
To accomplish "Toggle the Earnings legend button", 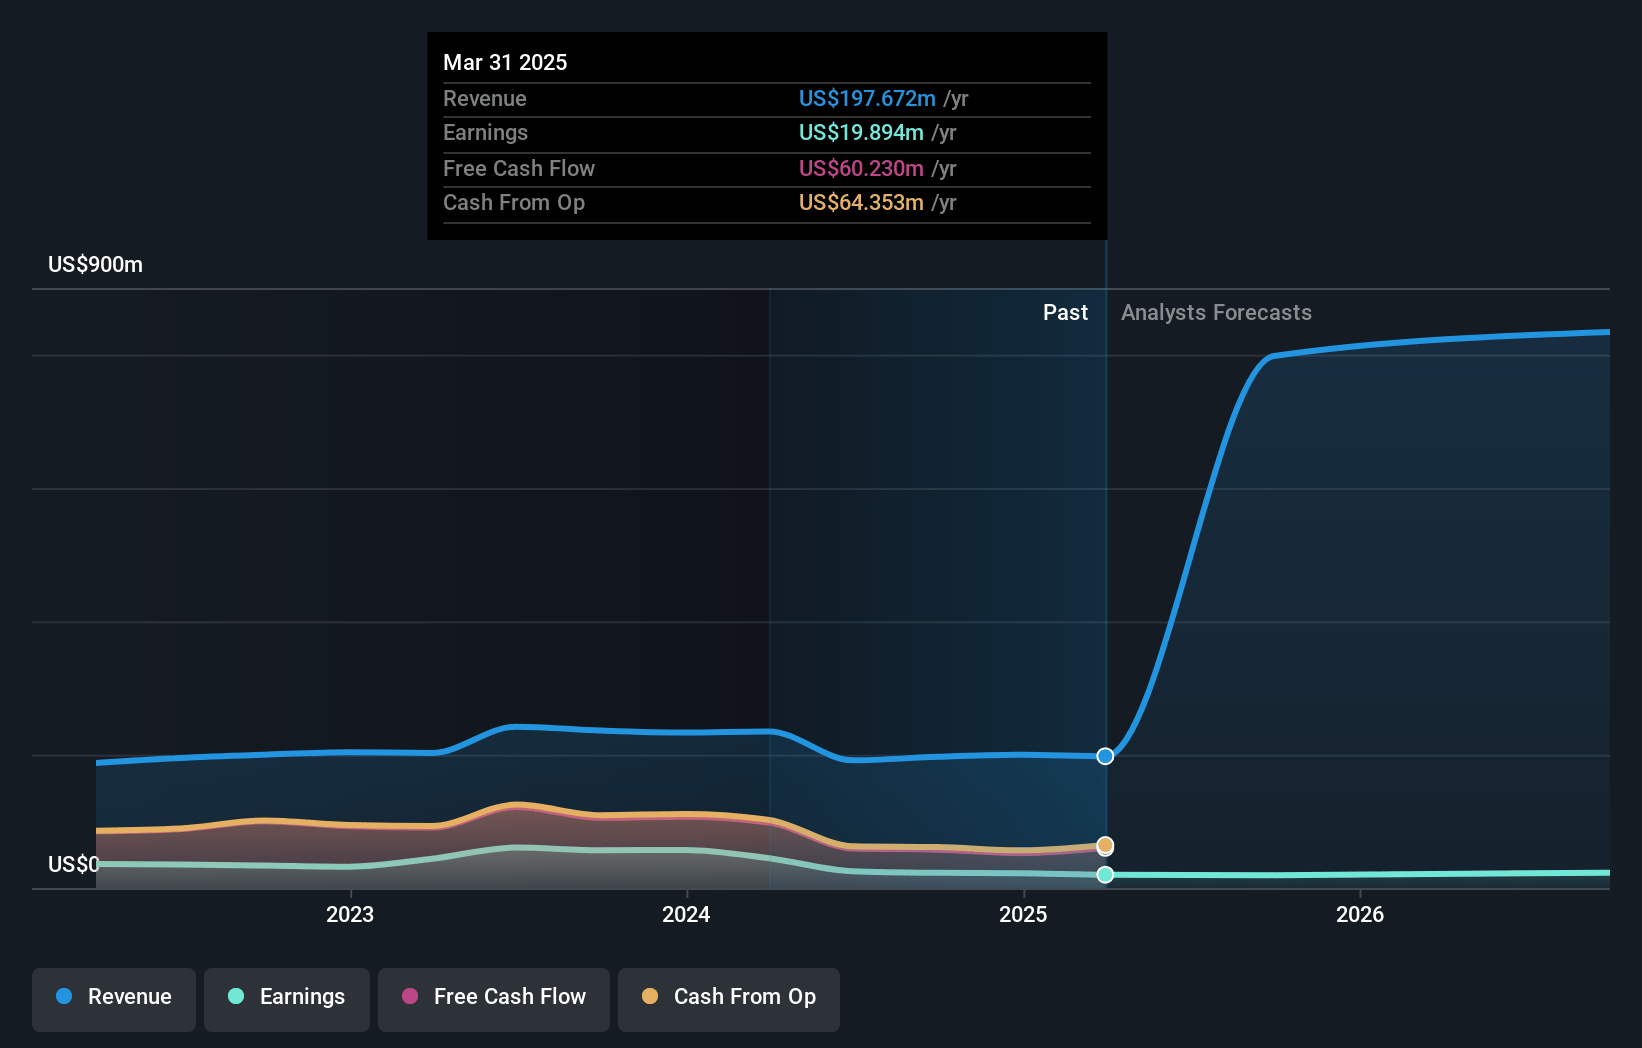I will (287, 999).
